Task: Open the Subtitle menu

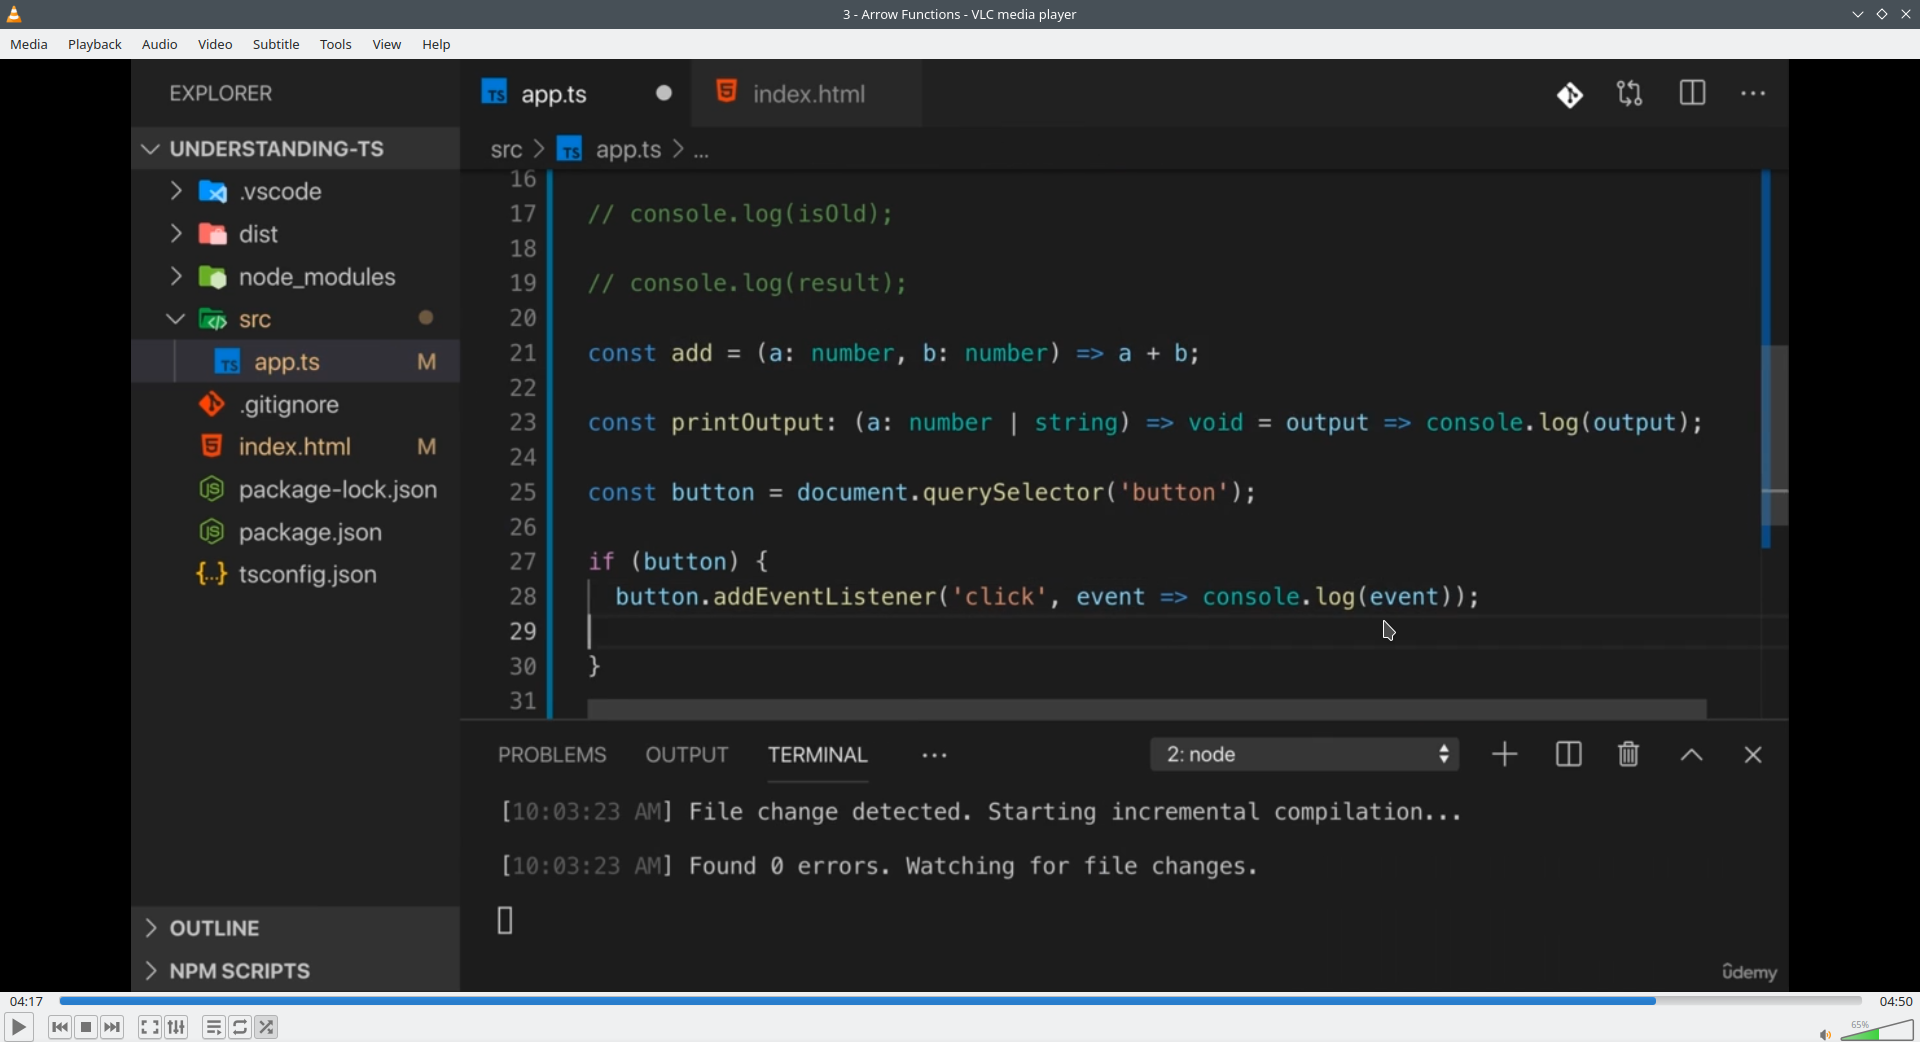Action: [x=276, y=45]
